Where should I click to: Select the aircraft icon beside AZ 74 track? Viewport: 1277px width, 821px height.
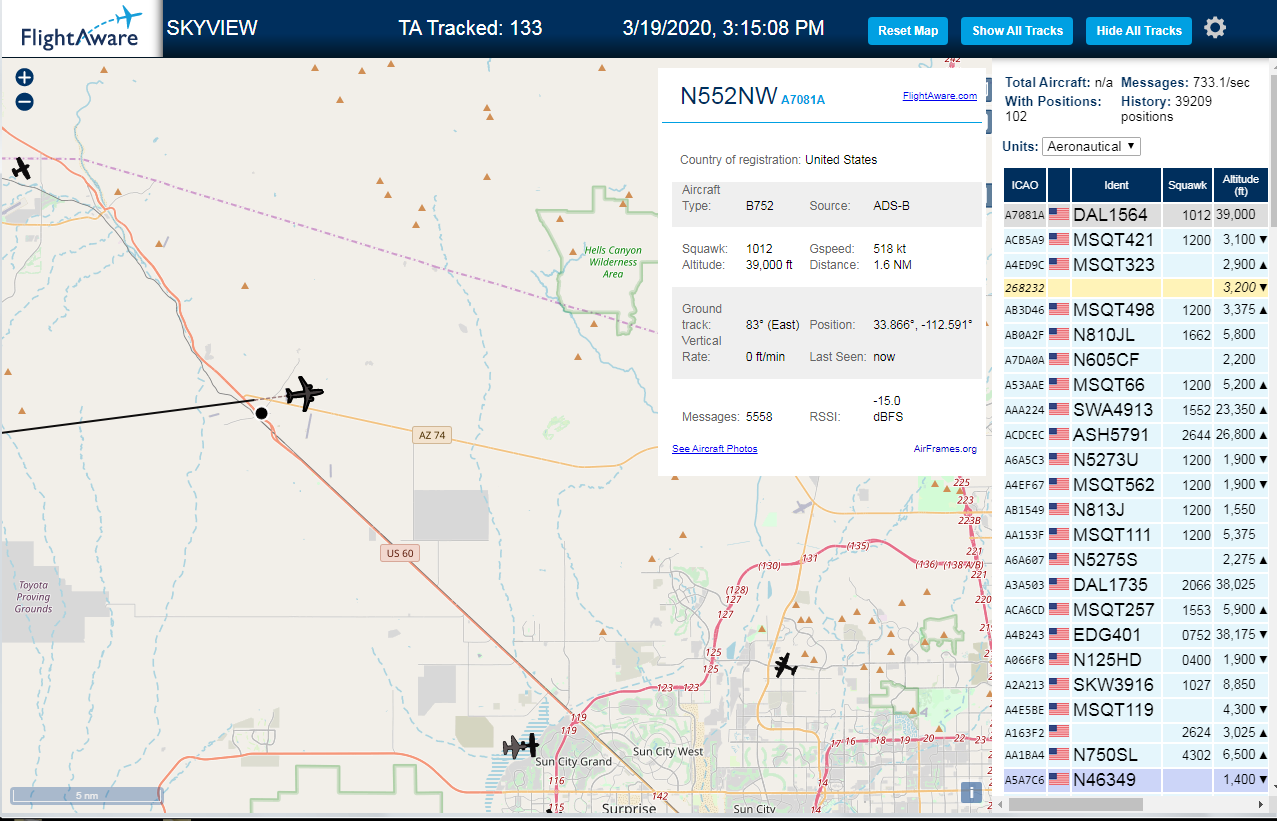(x=304, y=393)
